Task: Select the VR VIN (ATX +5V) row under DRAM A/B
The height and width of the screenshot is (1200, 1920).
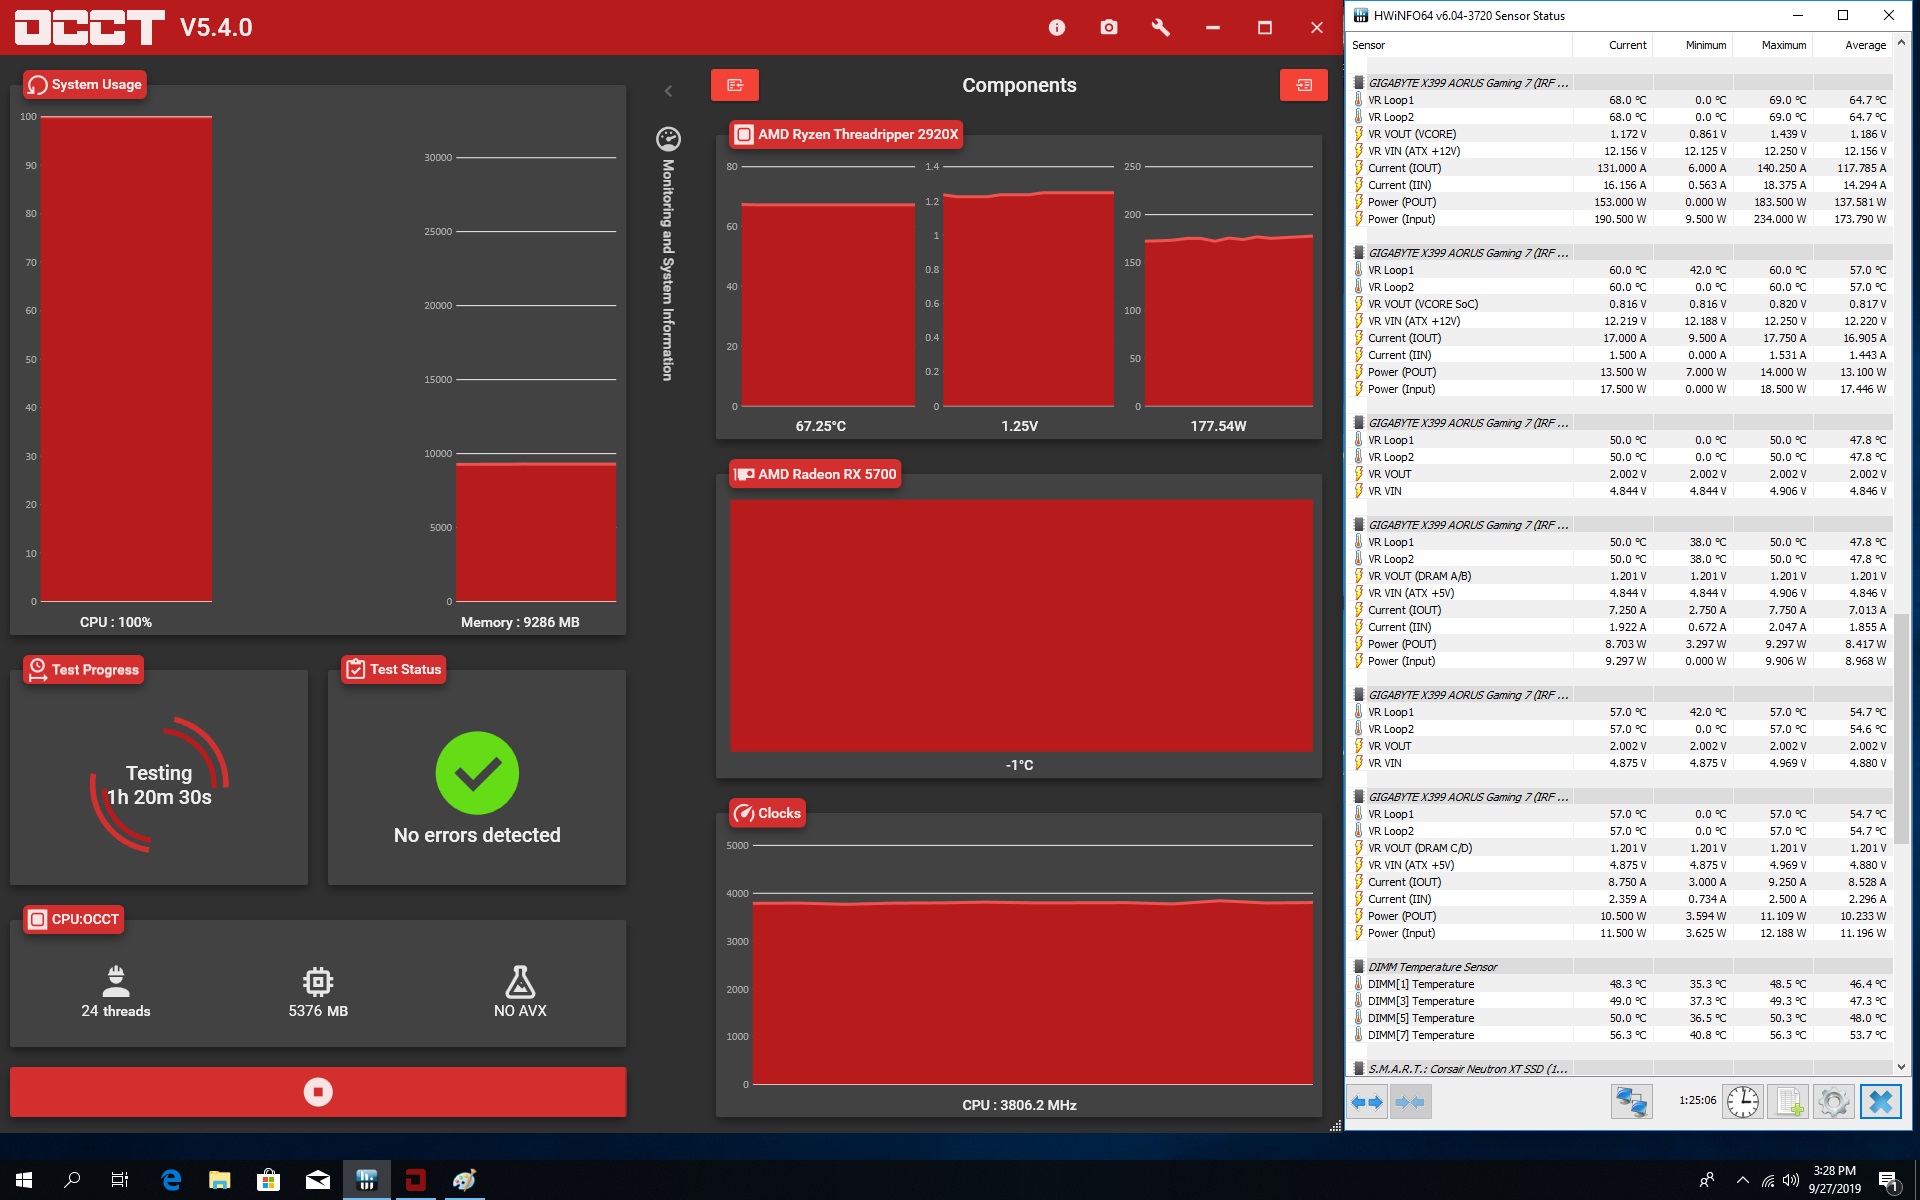Action: click(x=1620, y=593)
